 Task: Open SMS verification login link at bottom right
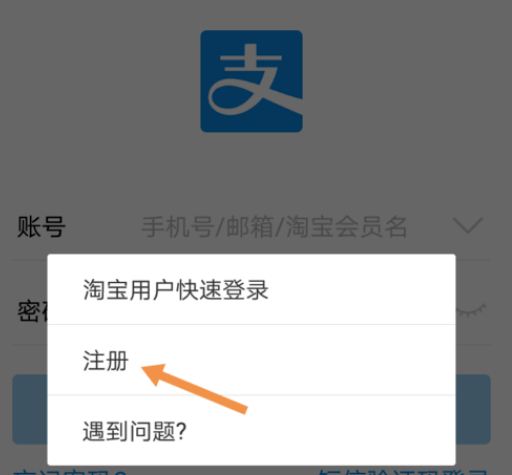(402, 472)
